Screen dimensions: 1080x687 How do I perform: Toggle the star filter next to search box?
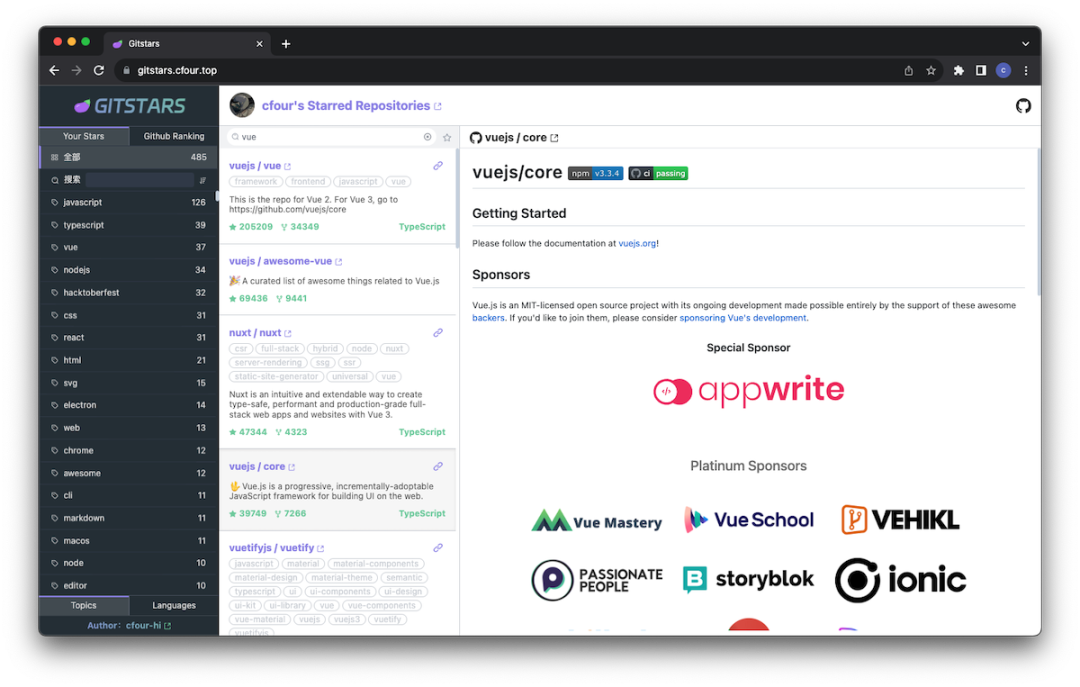click(x=447, y=137)
